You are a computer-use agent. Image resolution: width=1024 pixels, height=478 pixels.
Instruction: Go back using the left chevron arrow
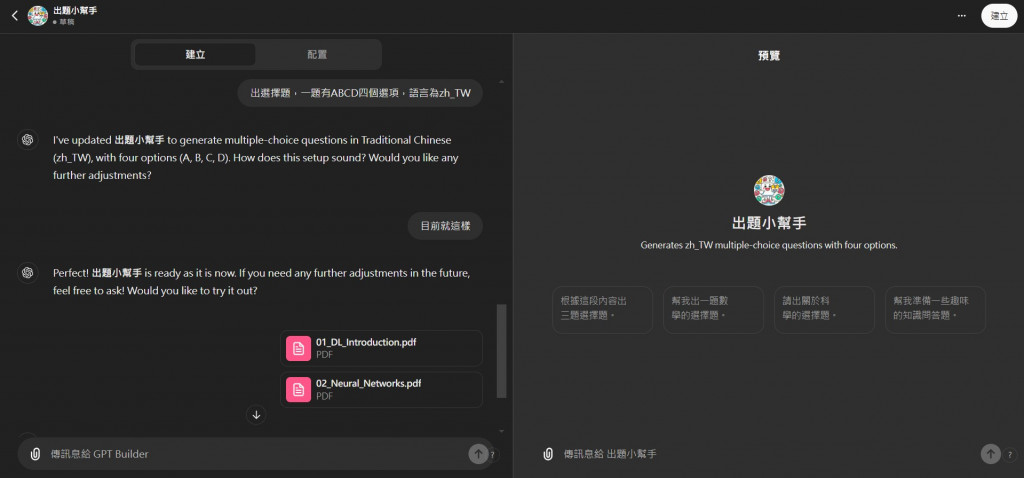(15, 16)
